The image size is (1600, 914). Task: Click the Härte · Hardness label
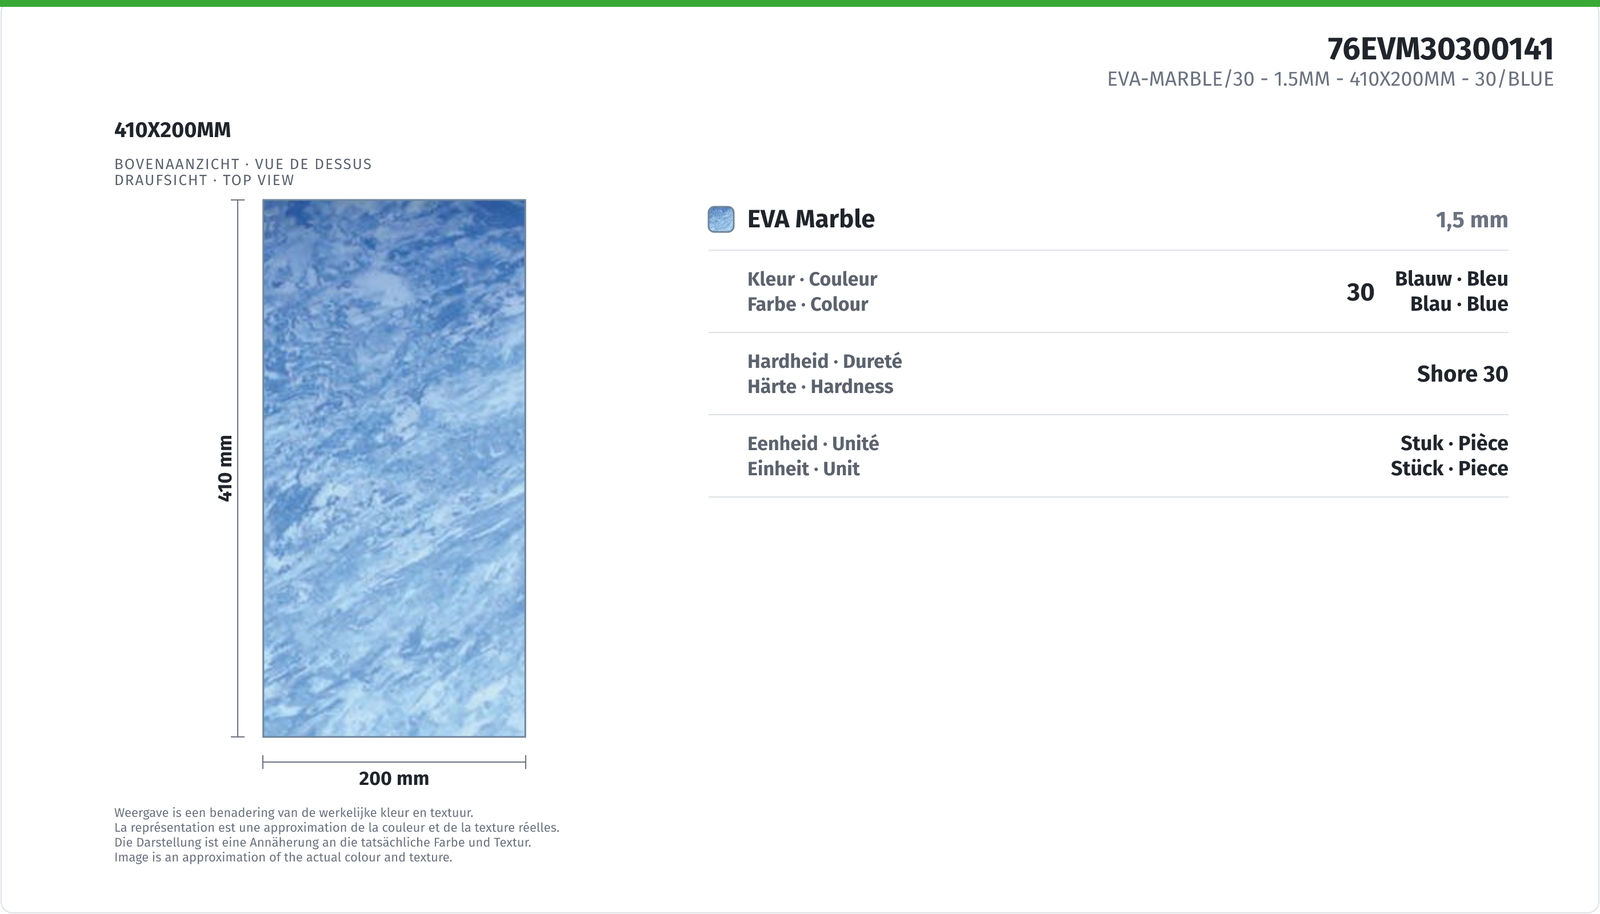tap(820, 386)
